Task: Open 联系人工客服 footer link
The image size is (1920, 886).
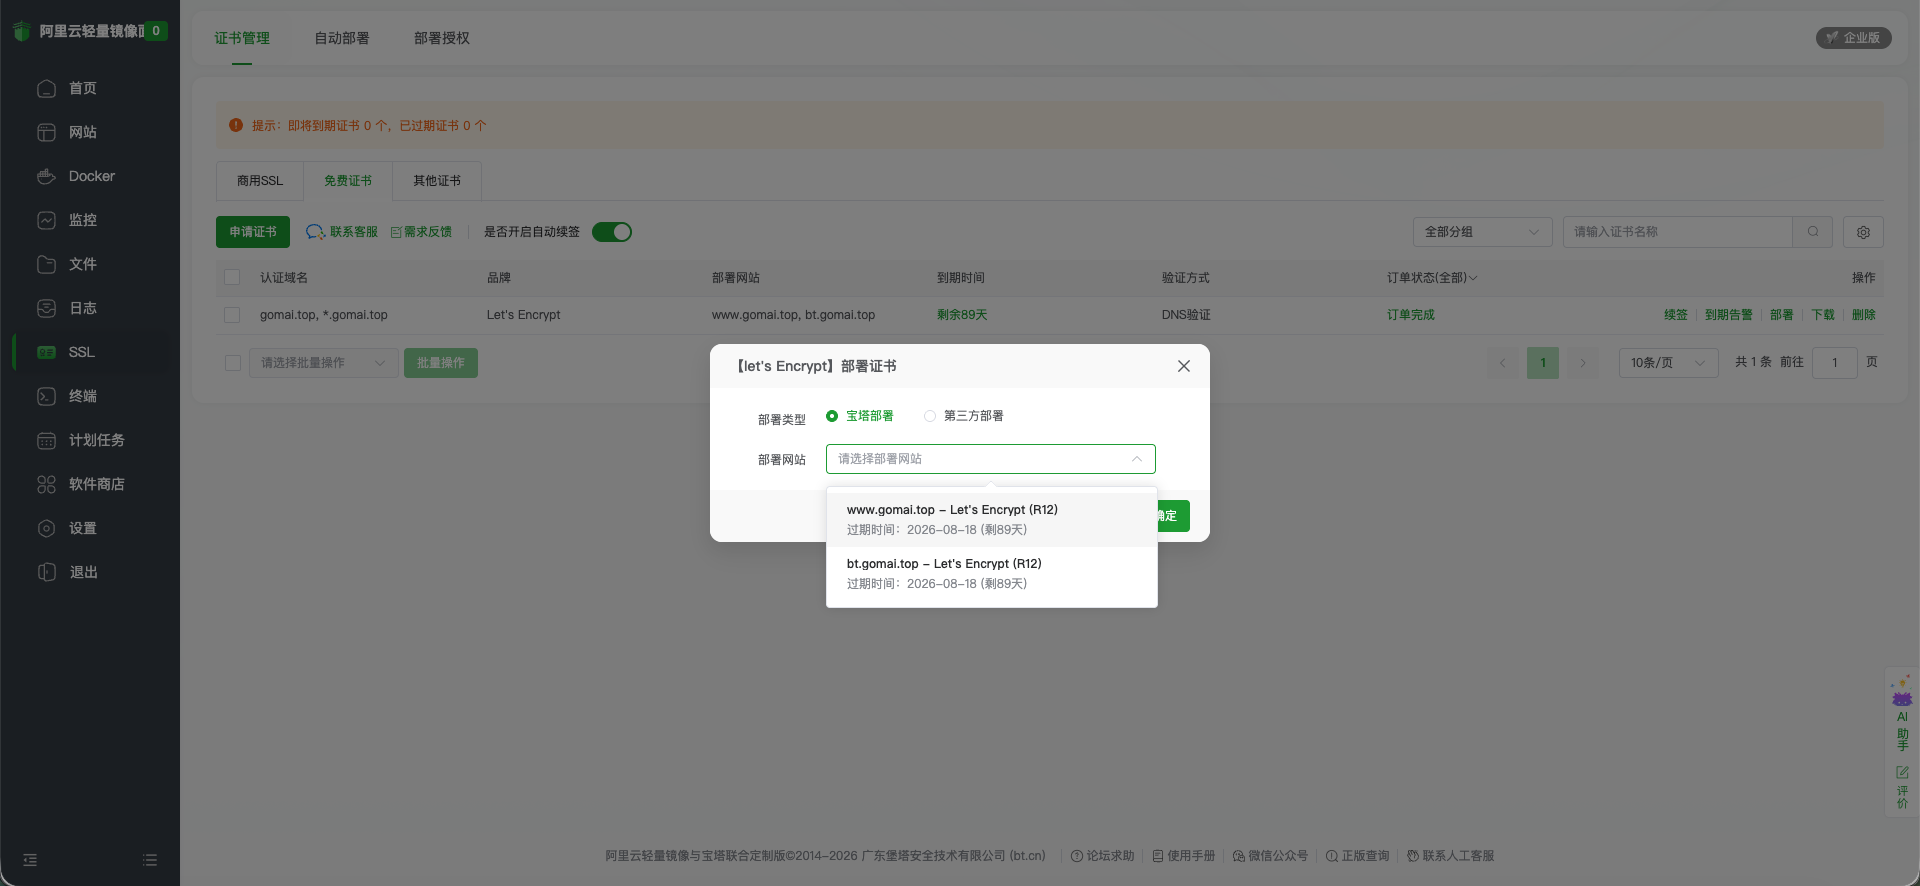Action: point(1451,856)
